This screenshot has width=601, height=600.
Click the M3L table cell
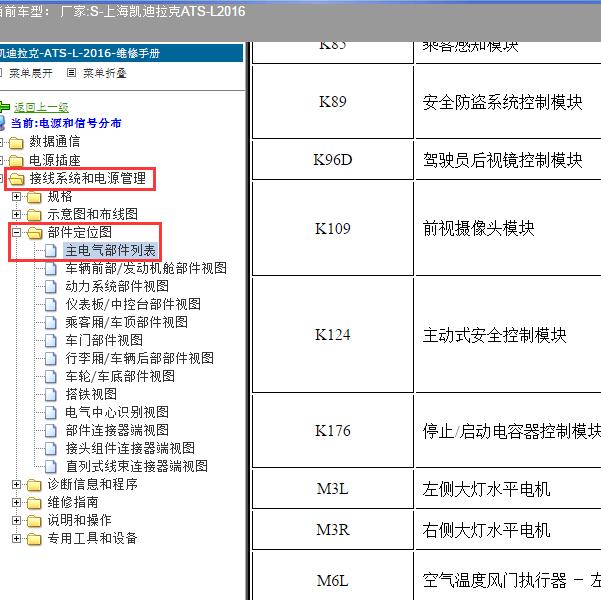click(333, 489)
